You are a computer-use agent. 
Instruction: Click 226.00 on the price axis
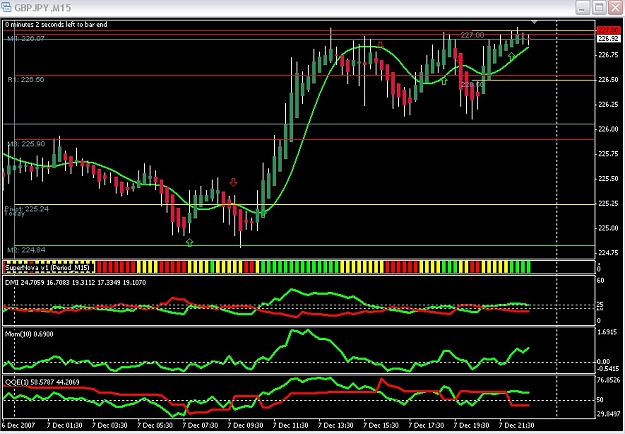[x=608, y=129]
